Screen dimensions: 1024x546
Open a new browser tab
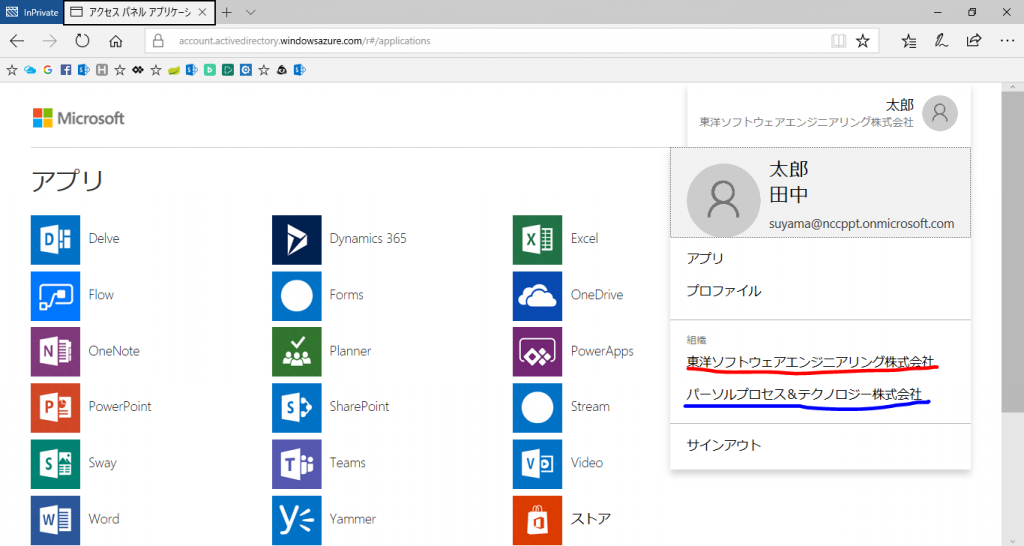coord(227,12)
